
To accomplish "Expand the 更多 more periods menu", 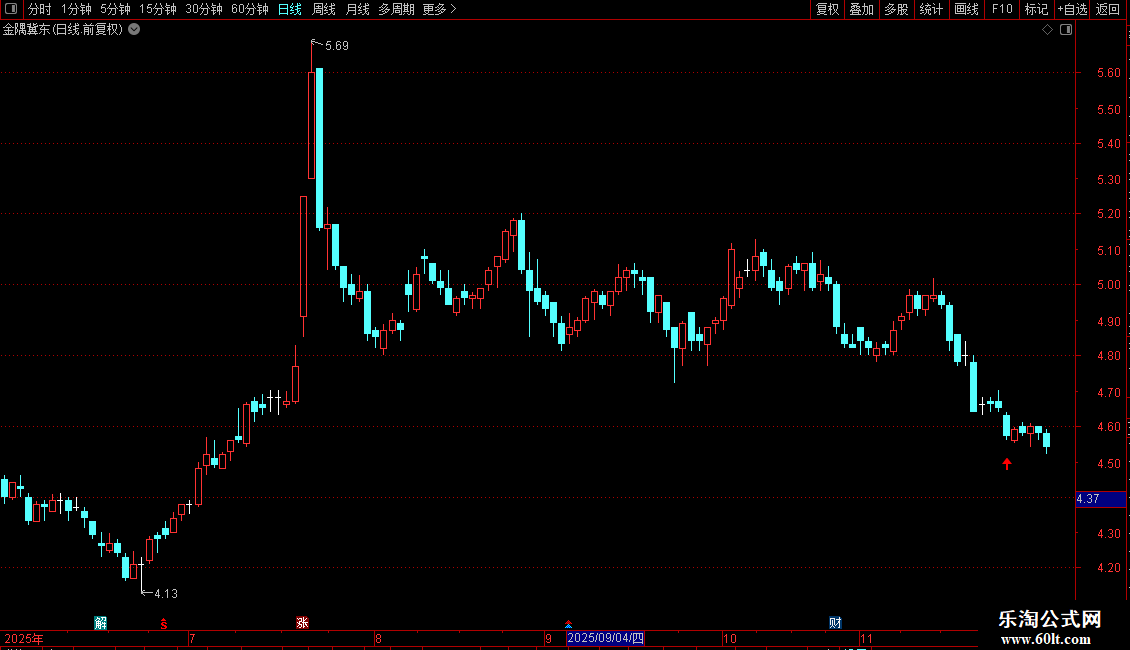I will 440,9.
